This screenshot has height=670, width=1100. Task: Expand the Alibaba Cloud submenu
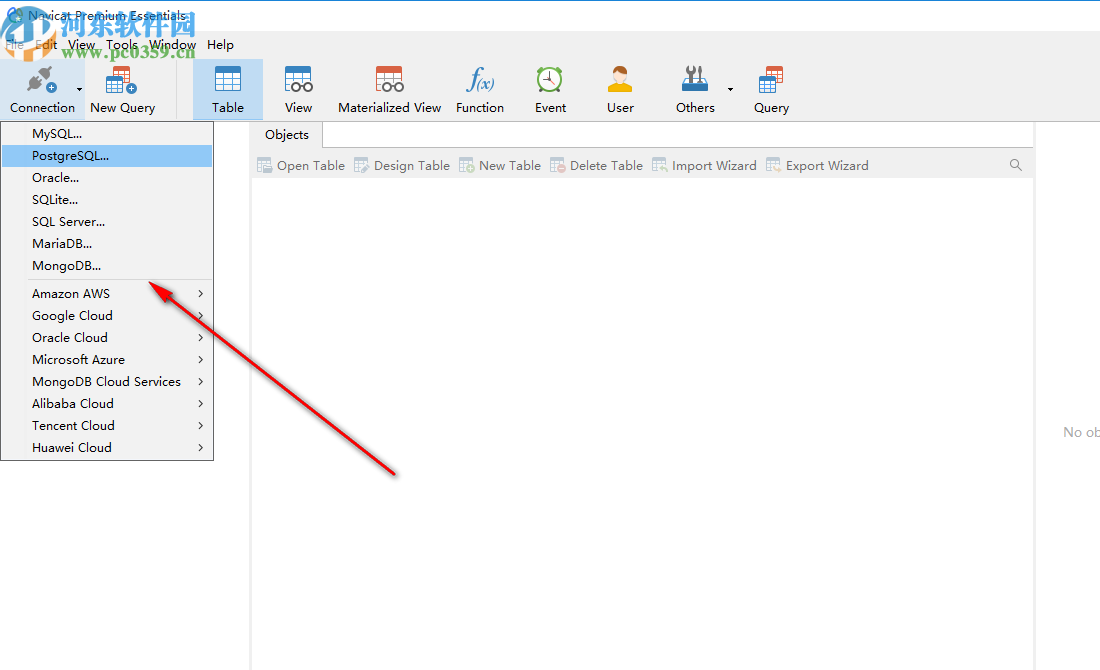point(107,403)
